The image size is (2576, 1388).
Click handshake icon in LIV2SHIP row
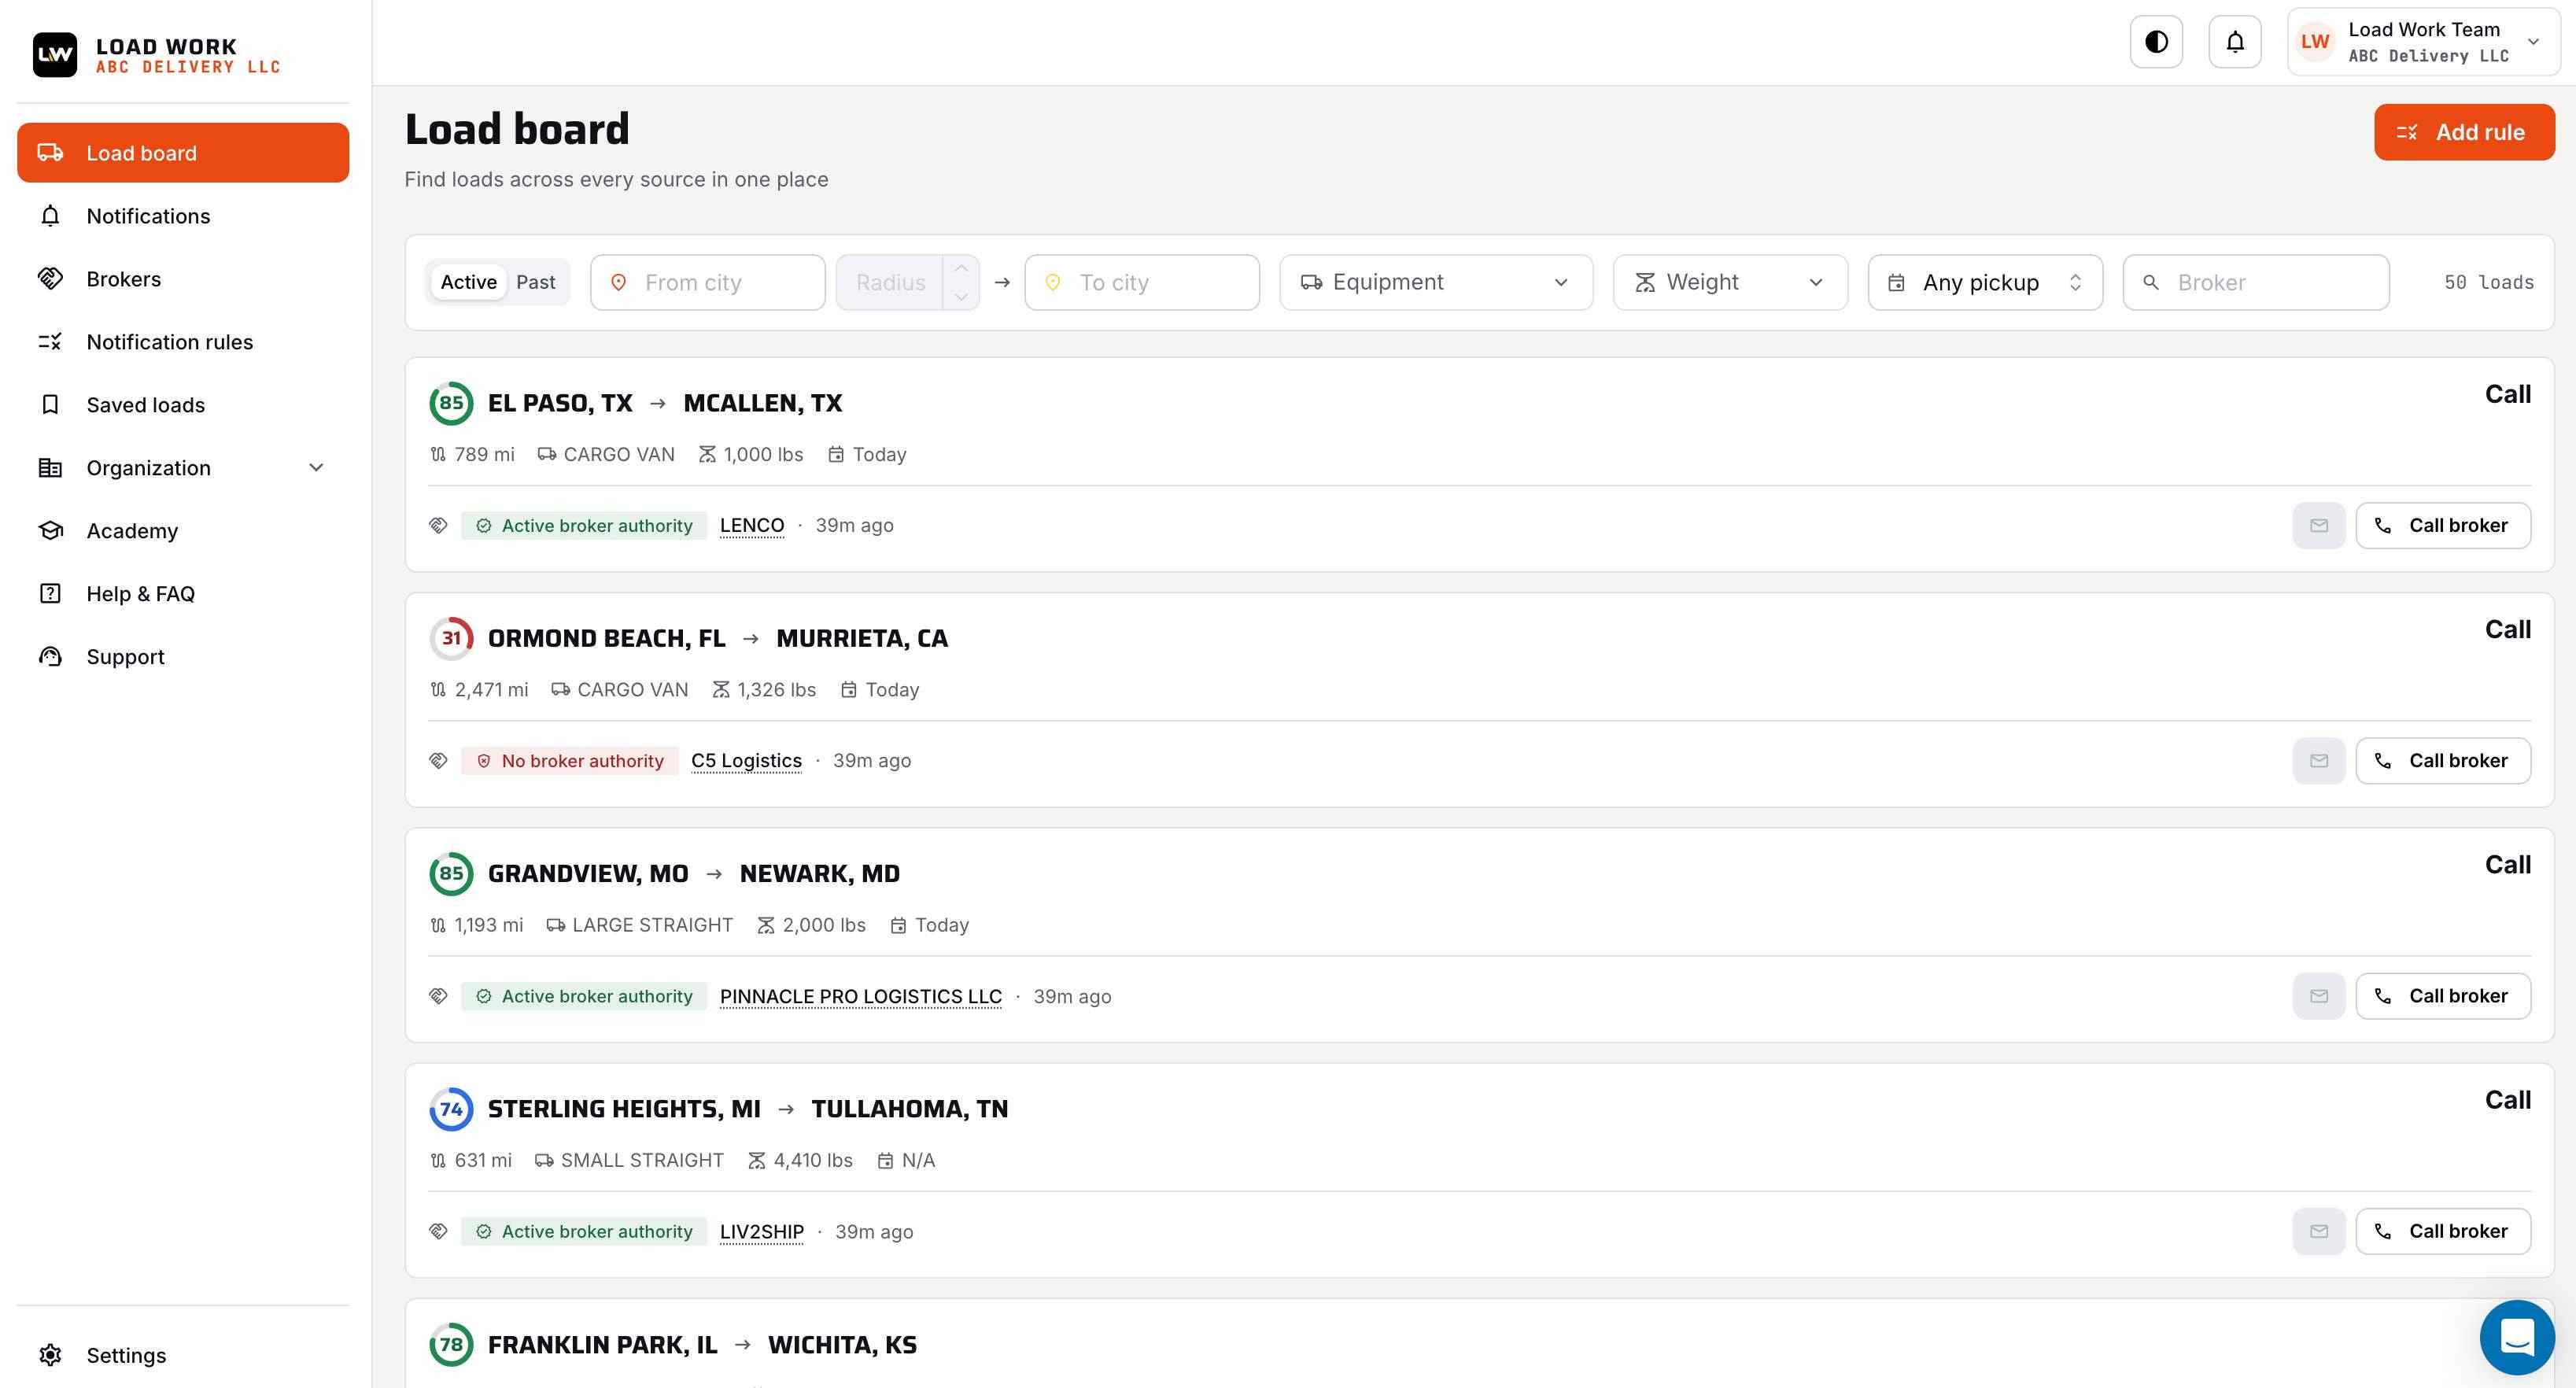pyautogui.click(x=438, y=1232)
